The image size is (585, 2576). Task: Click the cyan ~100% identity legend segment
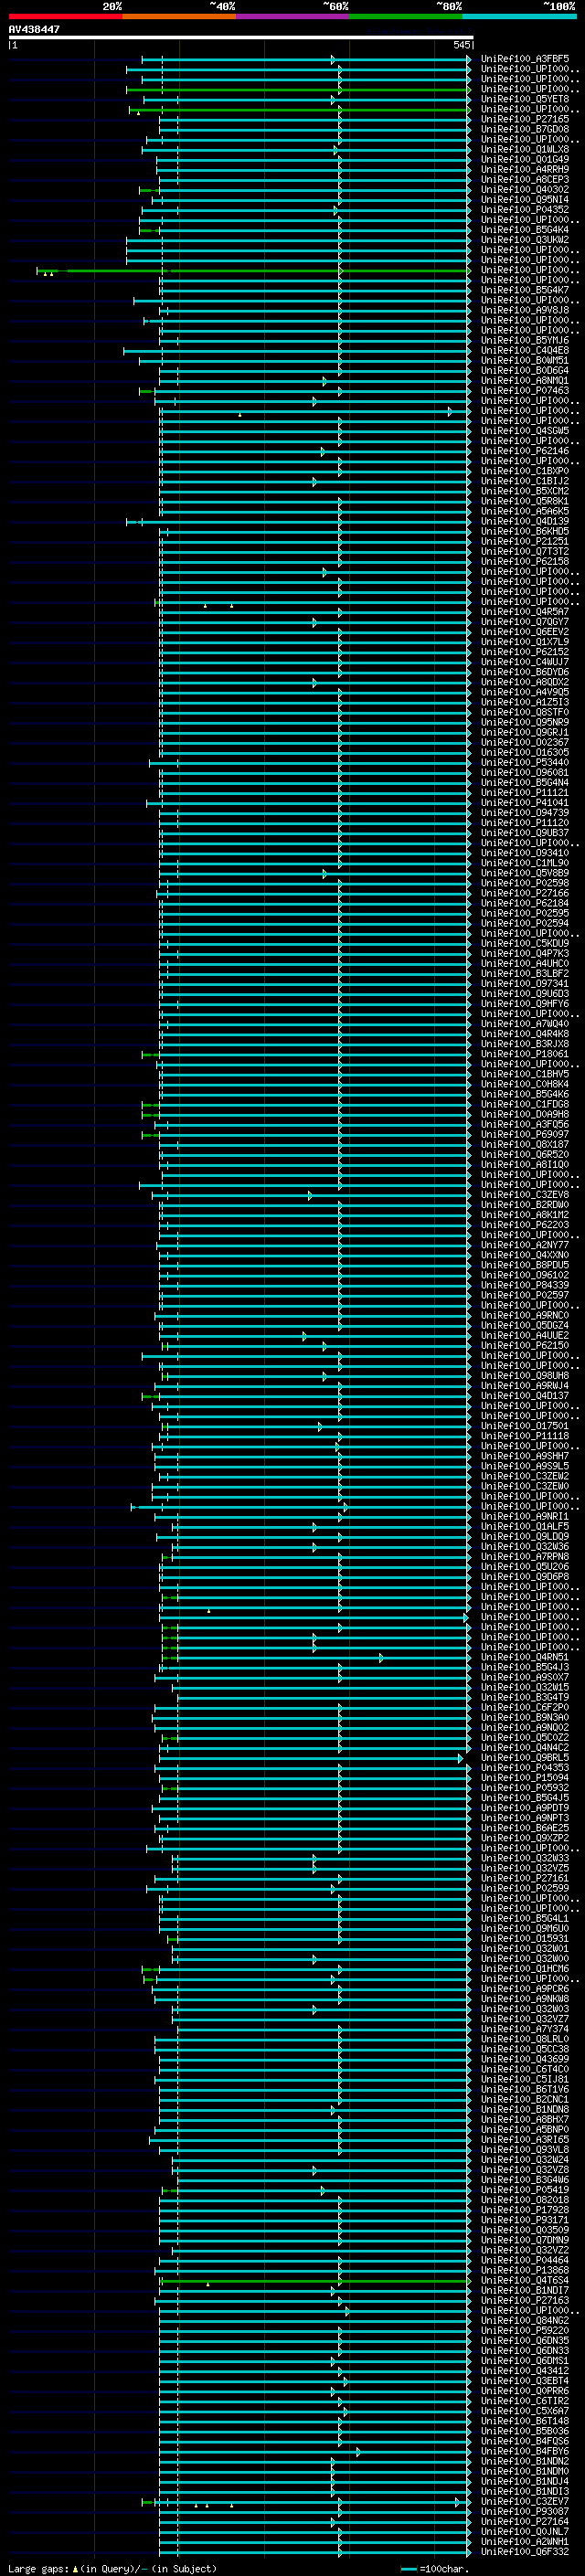tap(519, 16)
